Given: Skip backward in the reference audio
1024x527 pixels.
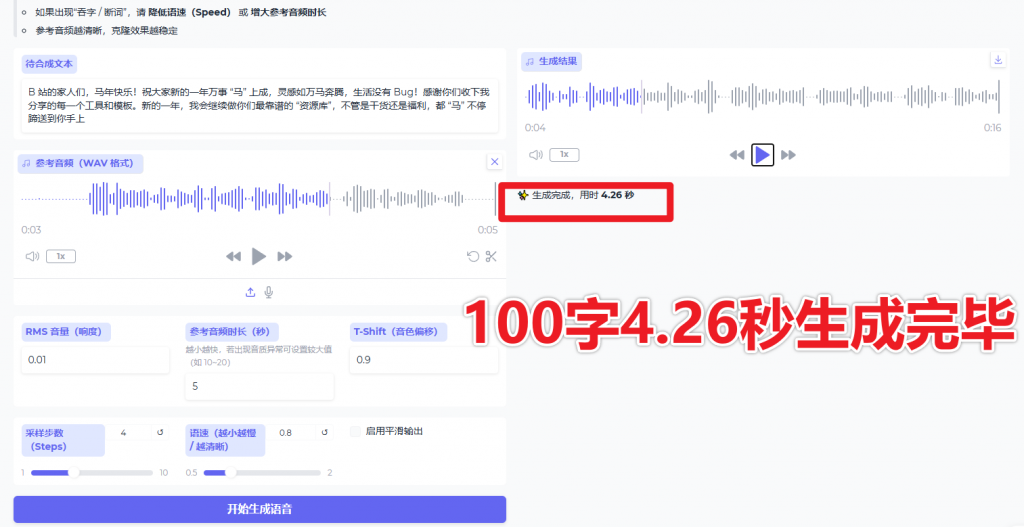Looking at the screenshot, I should tap(233, 257).
